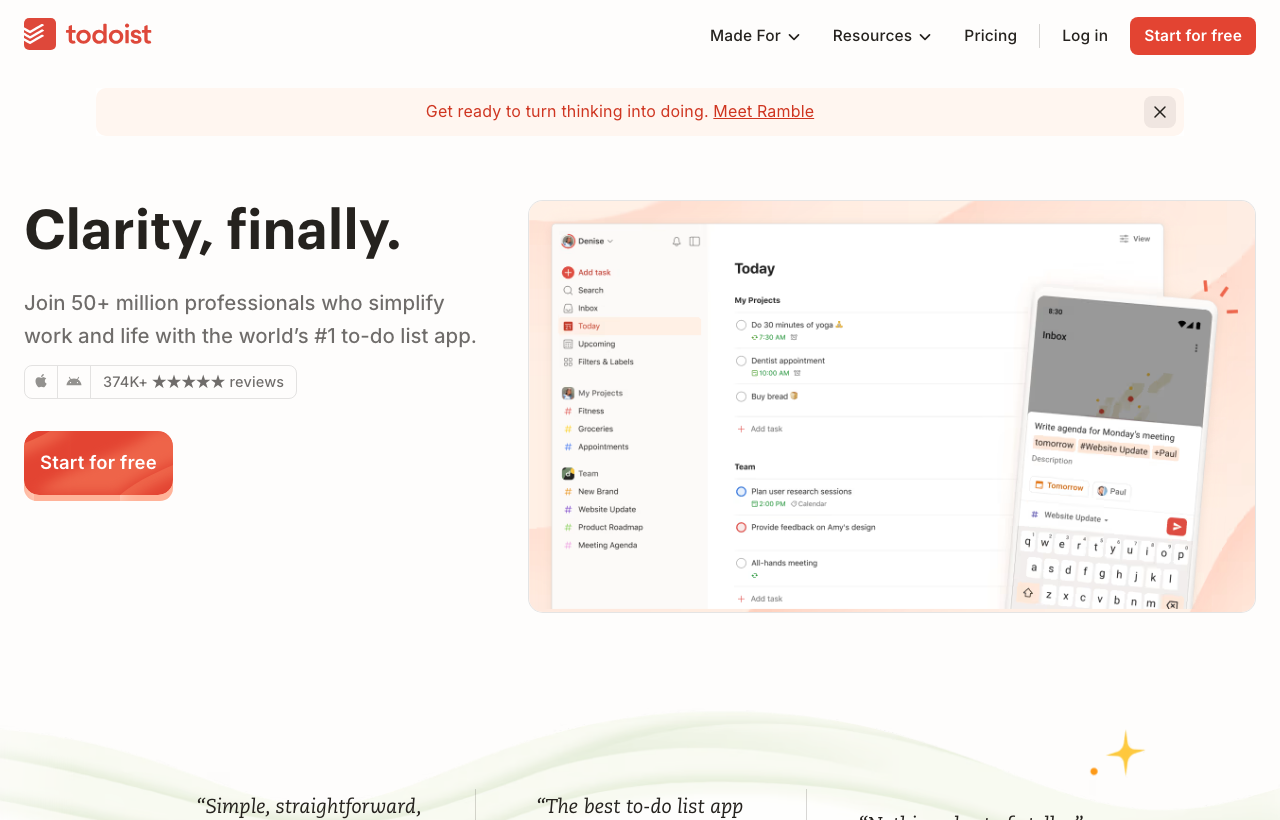This screenshot has height=820, width=1280.
Task: Dismiss the Ramble announcement banner
Action: coord(1160,112)
